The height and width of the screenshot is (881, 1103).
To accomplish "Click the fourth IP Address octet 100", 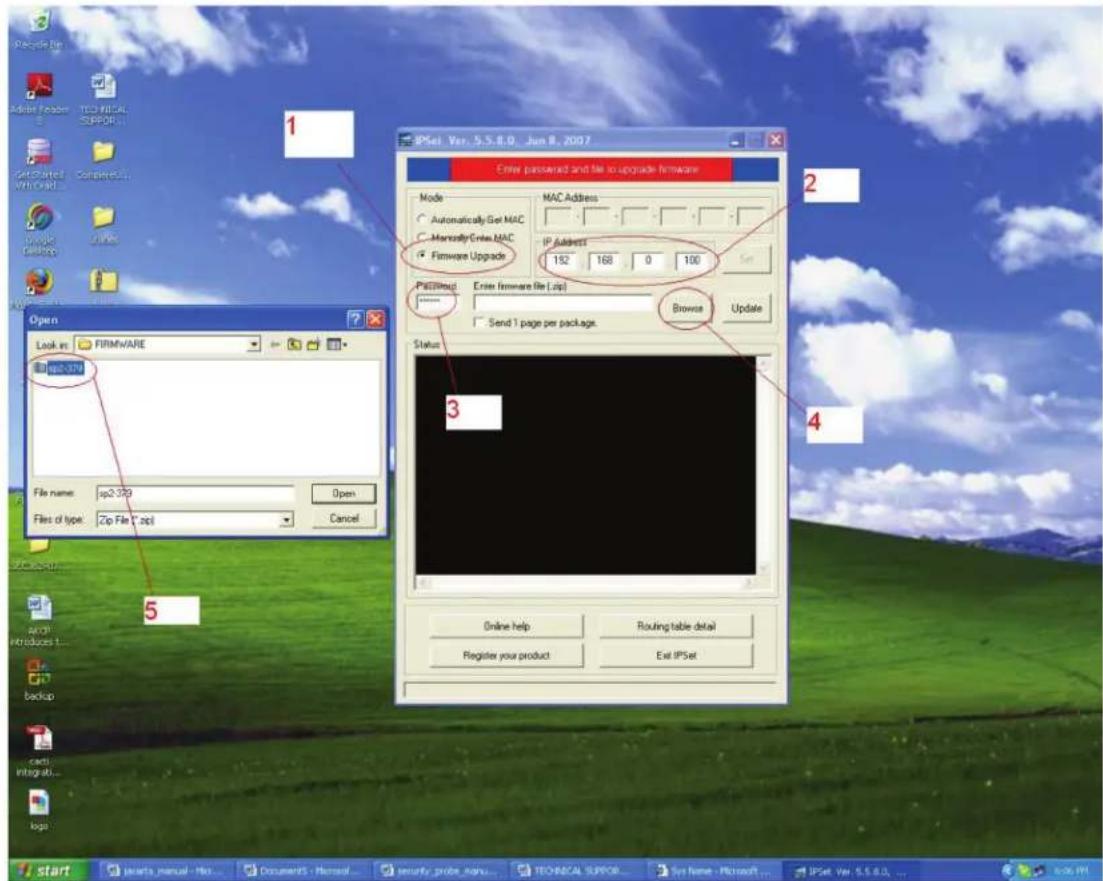I will (691, 260).
